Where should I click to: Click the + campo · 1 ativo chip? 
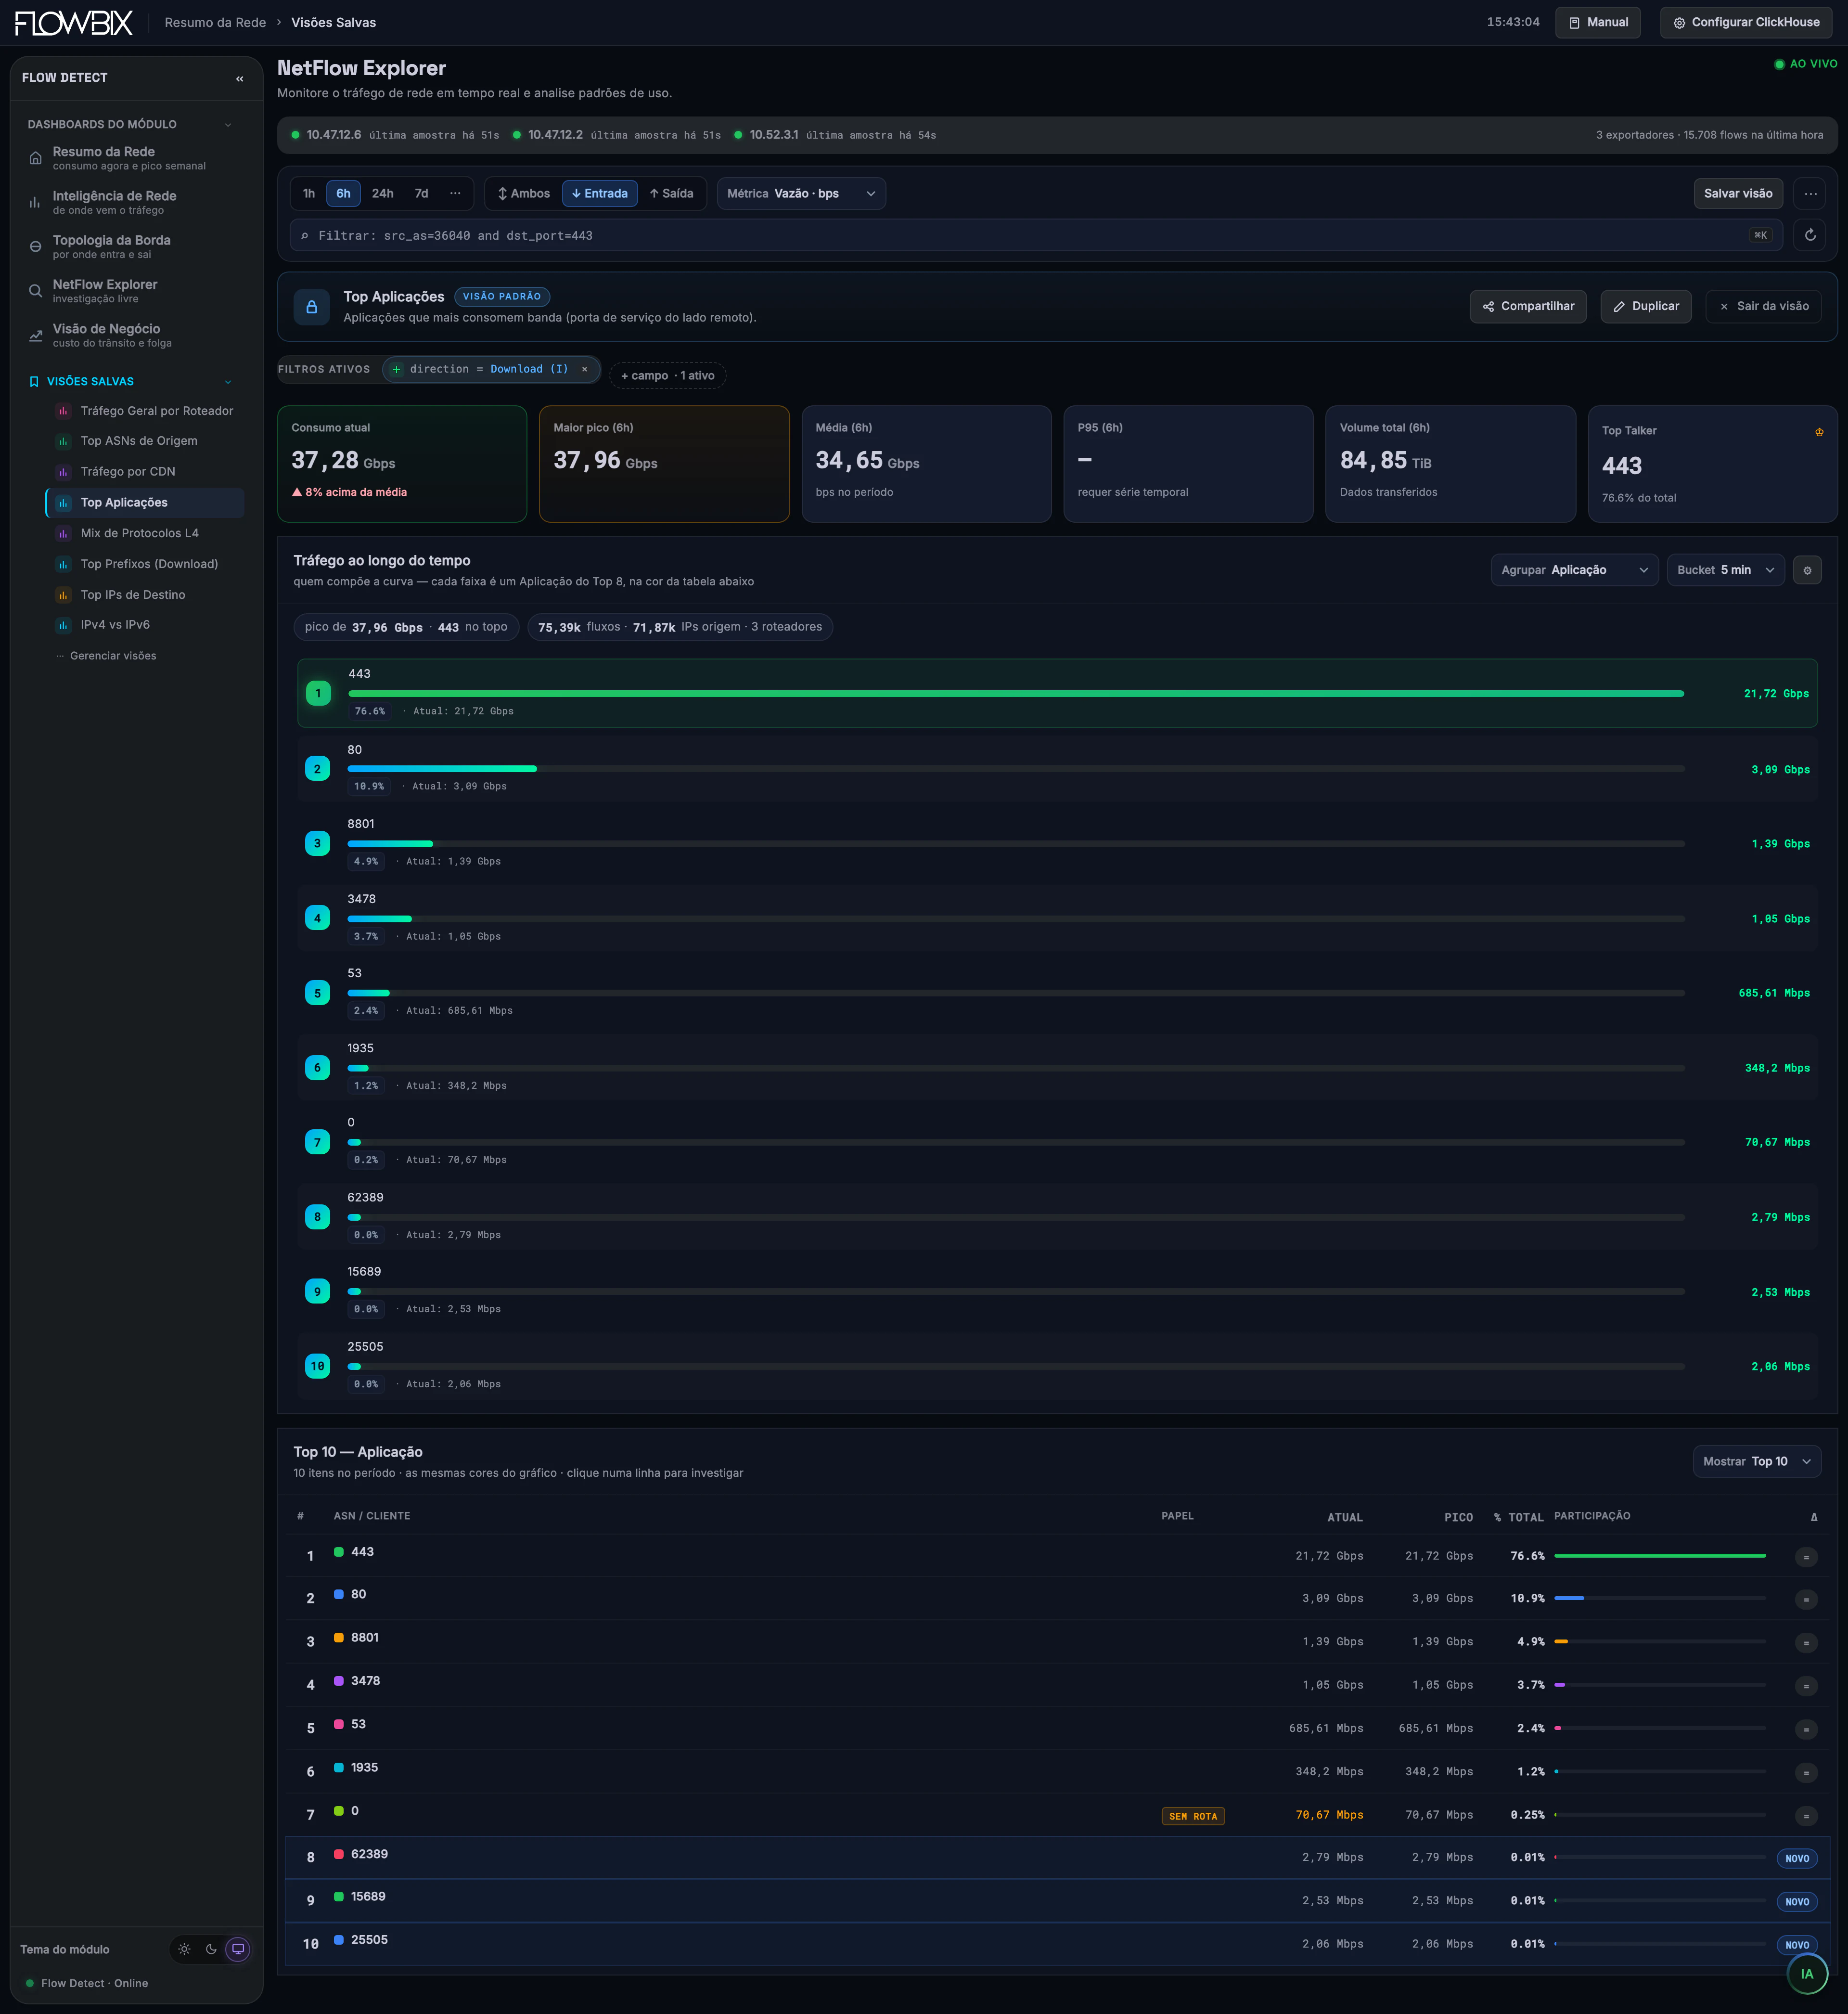pos(668,376)
